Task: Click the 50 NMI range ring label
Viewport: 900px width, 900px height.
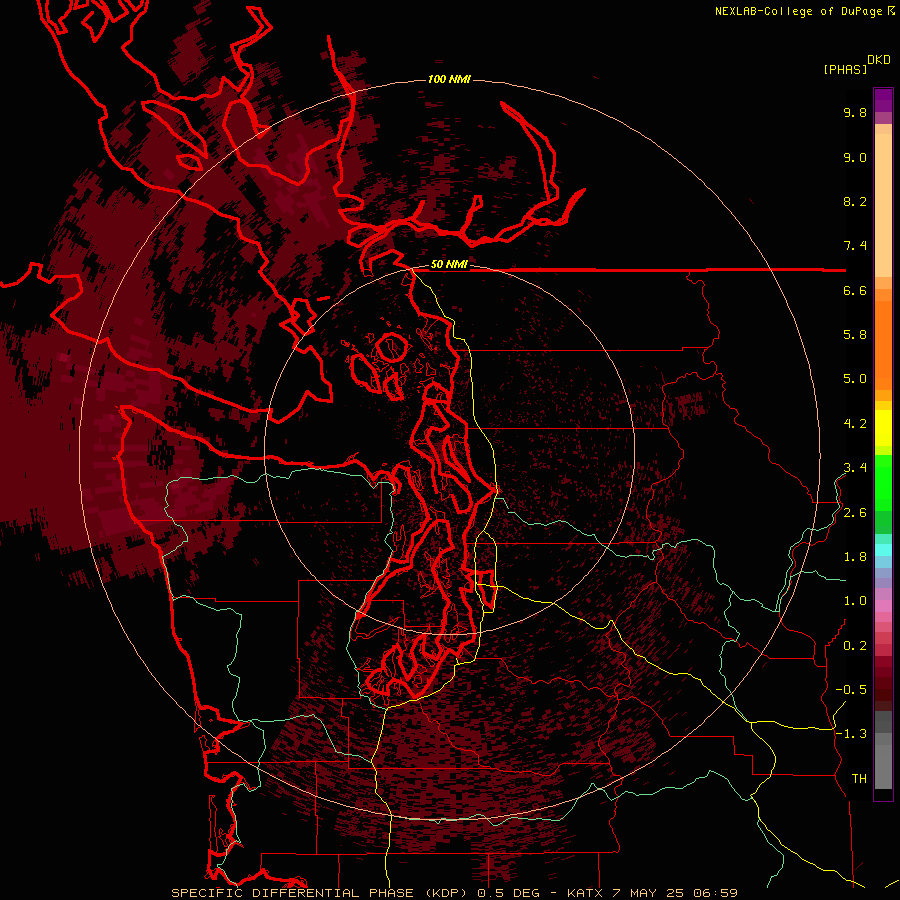Action: (449, 265)
